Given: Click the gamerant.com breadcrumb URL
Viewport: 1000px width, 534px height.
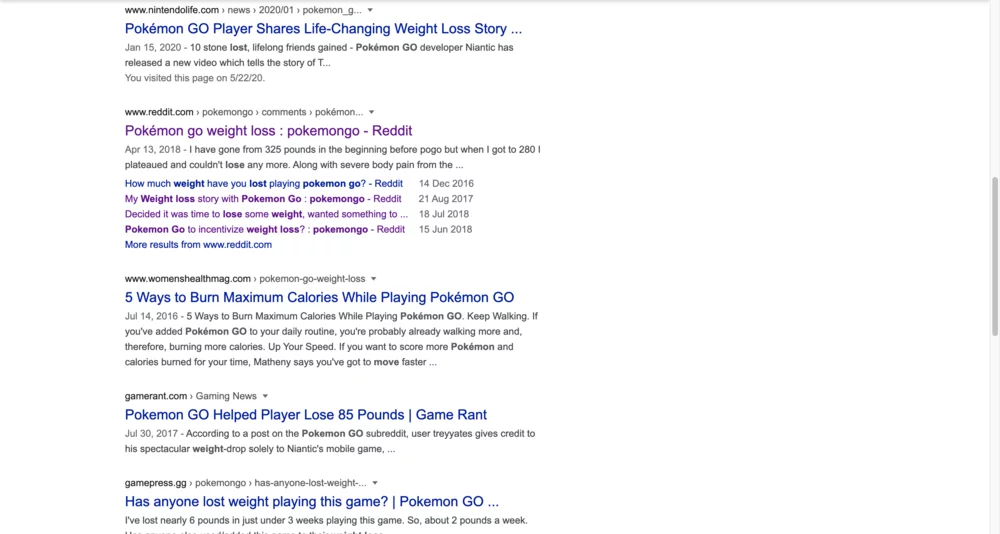Looking at the screenshot, I should click(x=156, y=396).
